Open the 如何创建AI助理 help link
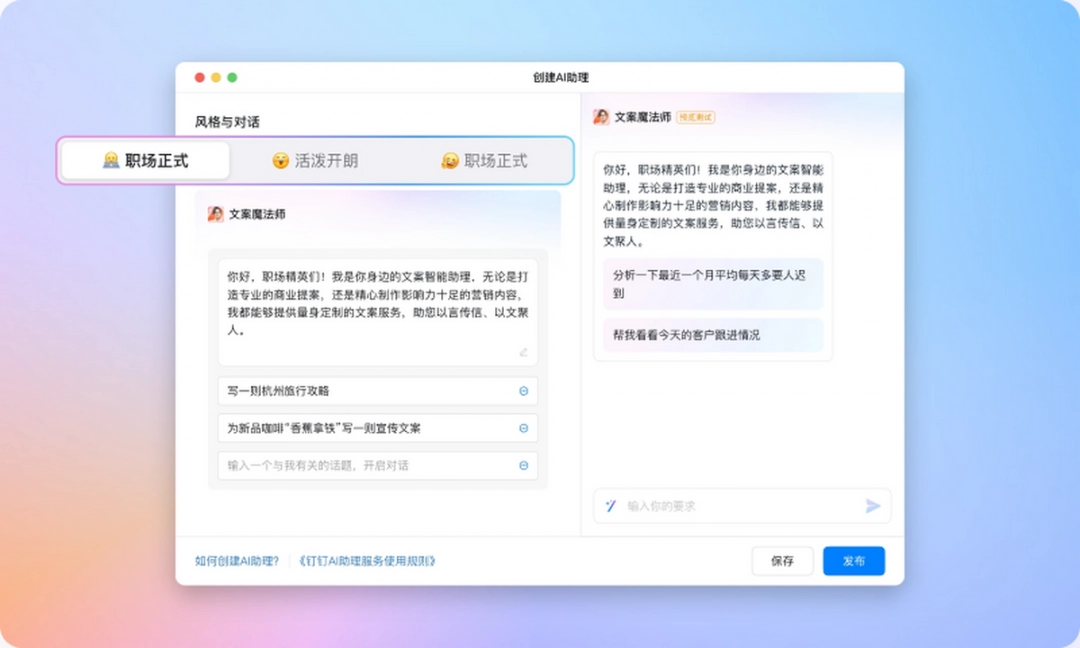The image size is (1080, 648). pos(236,561)
